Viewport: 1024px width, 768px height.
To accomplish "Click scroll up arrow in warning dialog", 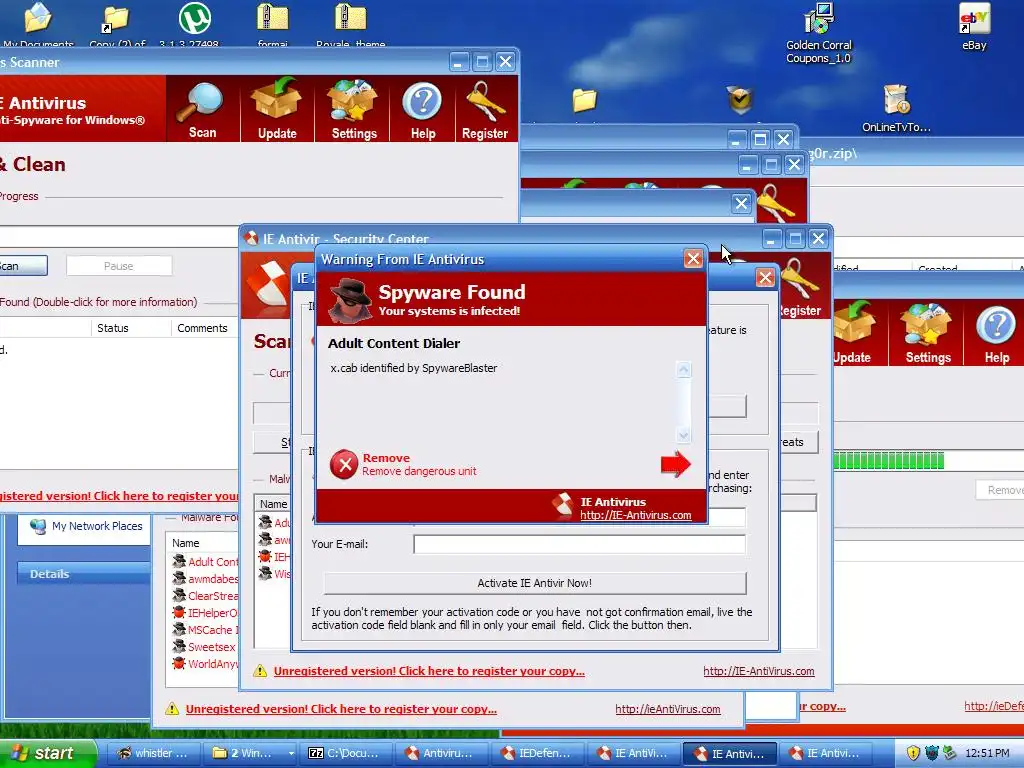I will coord(683,370).
